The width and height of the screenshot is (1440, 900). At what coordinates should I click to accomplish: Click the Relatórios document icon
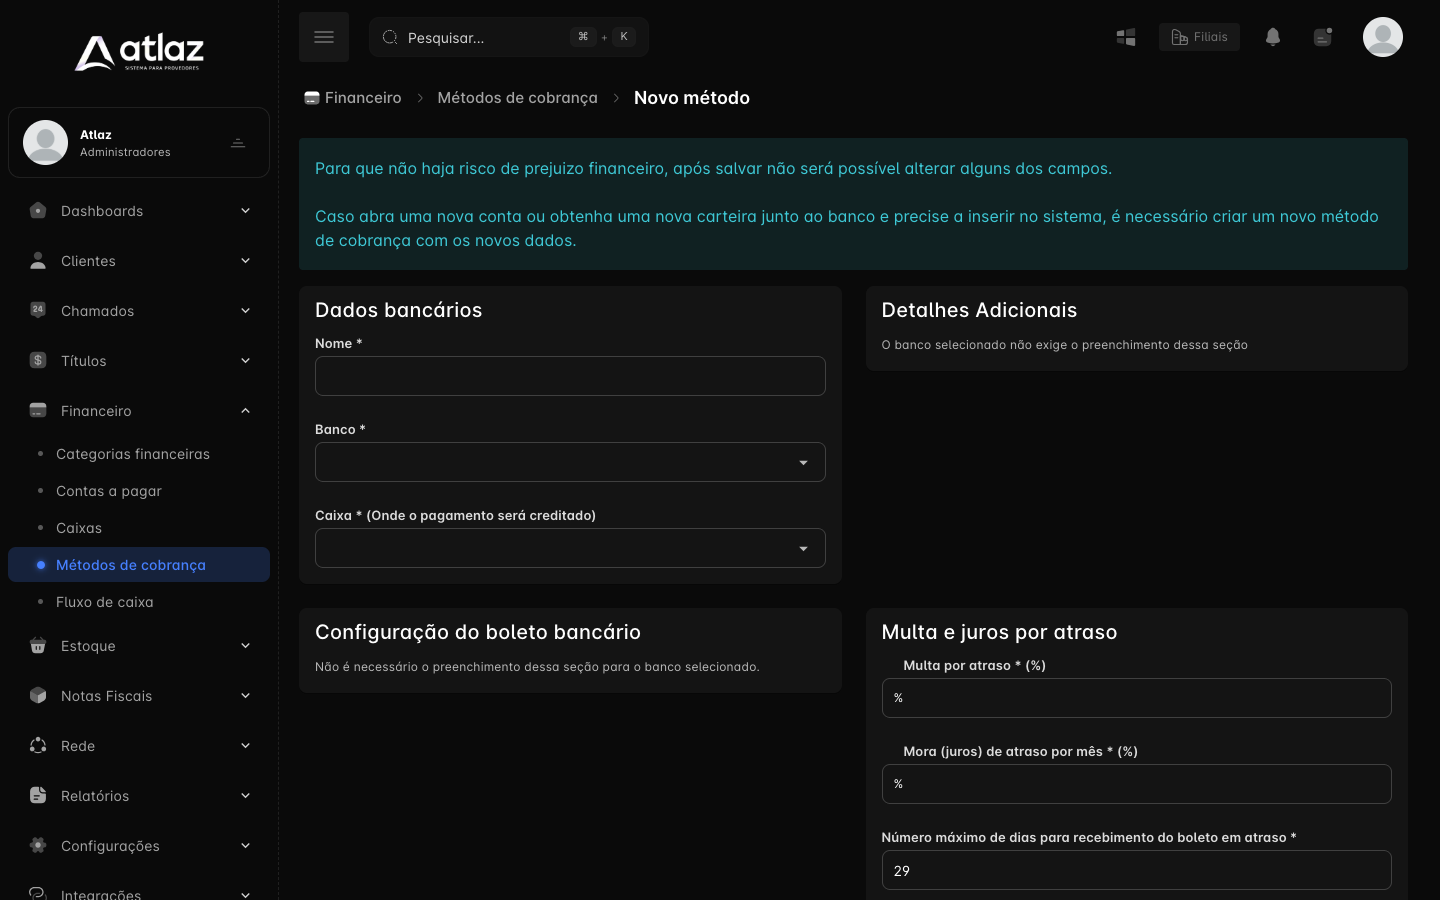coord(38,795)
